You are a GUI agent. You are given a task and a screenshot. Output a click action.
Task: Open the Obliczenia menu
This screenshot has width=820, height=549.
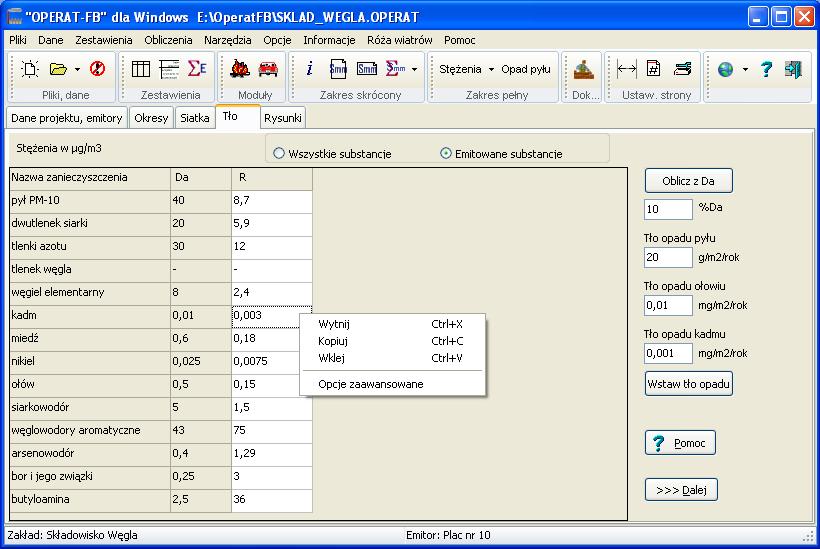[x=168, y=40]
